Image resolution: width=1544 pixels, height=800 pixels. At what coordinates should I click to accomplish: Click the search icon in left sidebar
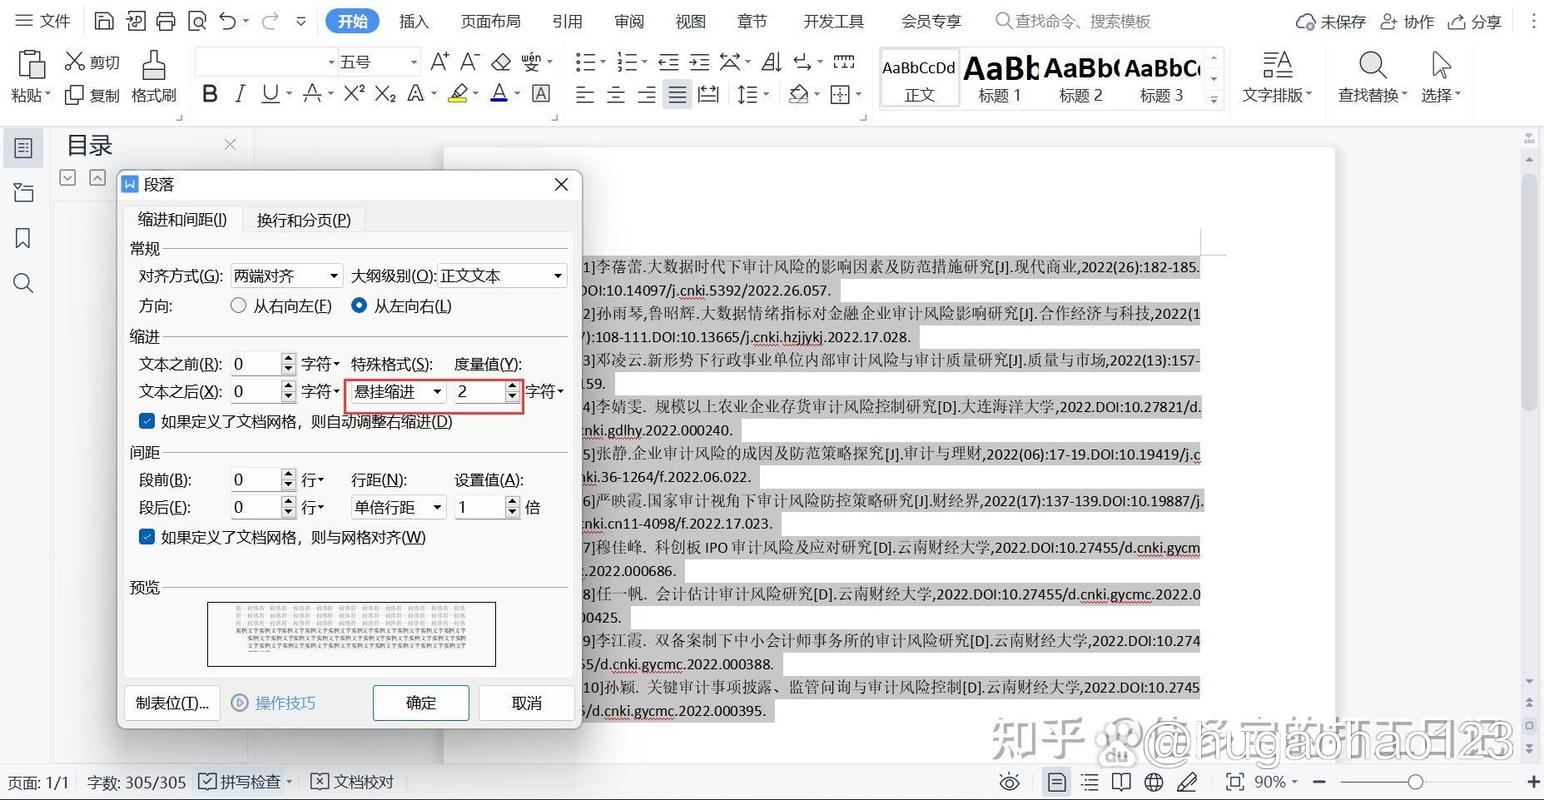coord(23,283)
